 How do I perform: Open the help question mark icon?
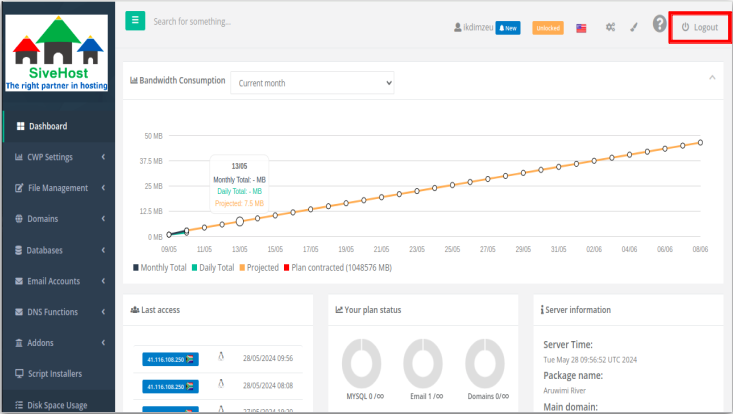pyautogui.click(x=660, y=24)
